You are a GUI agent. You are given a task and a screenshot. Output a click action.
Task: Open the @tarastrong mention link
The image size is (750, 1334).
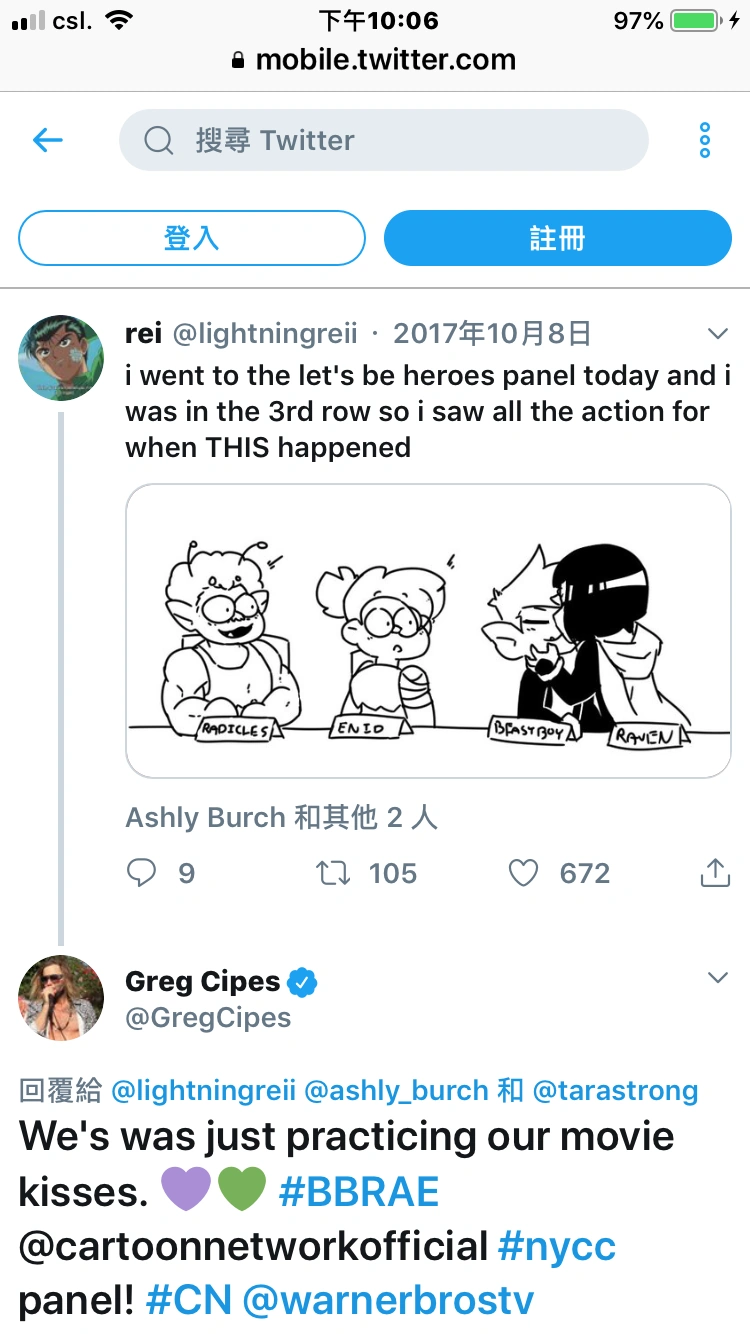(615, 1090)
